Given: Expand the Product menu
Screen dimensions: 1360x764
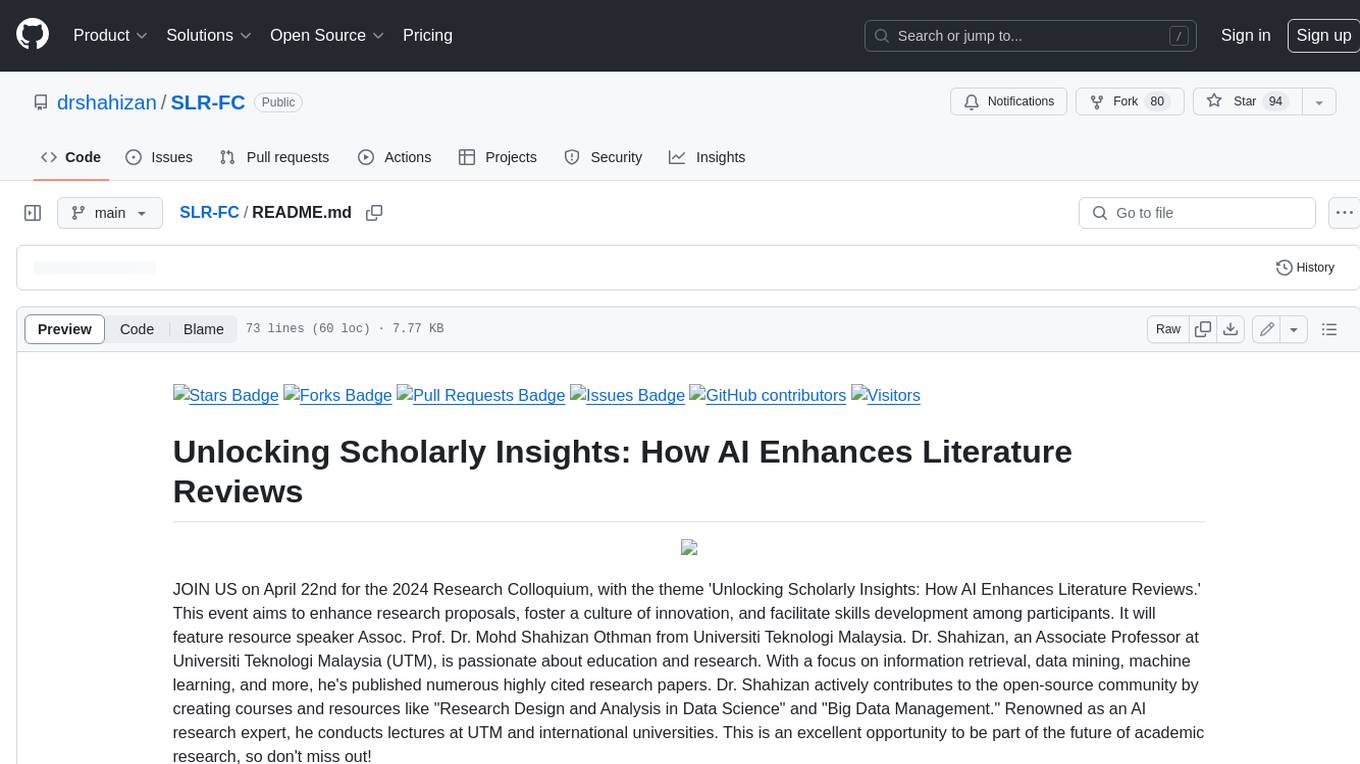Looking at the screenshot, I should (110, 35).
